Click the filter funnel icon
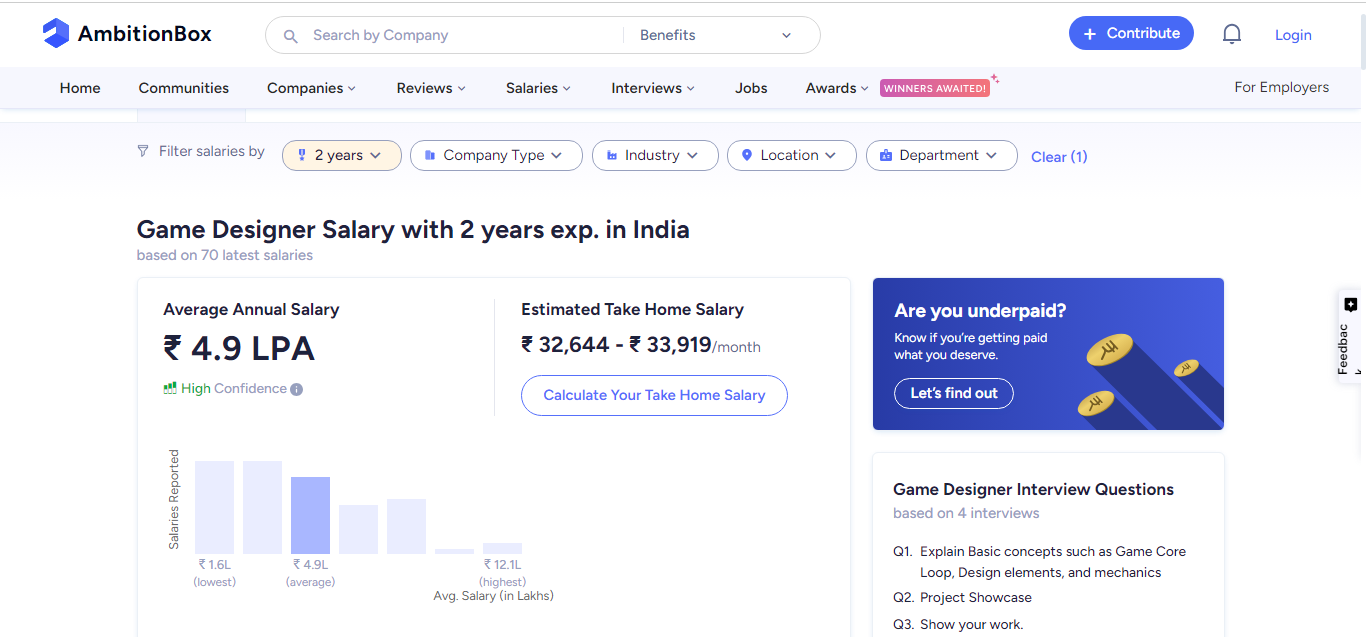This screenshot has height=637, width=1366. click(143, 152)
